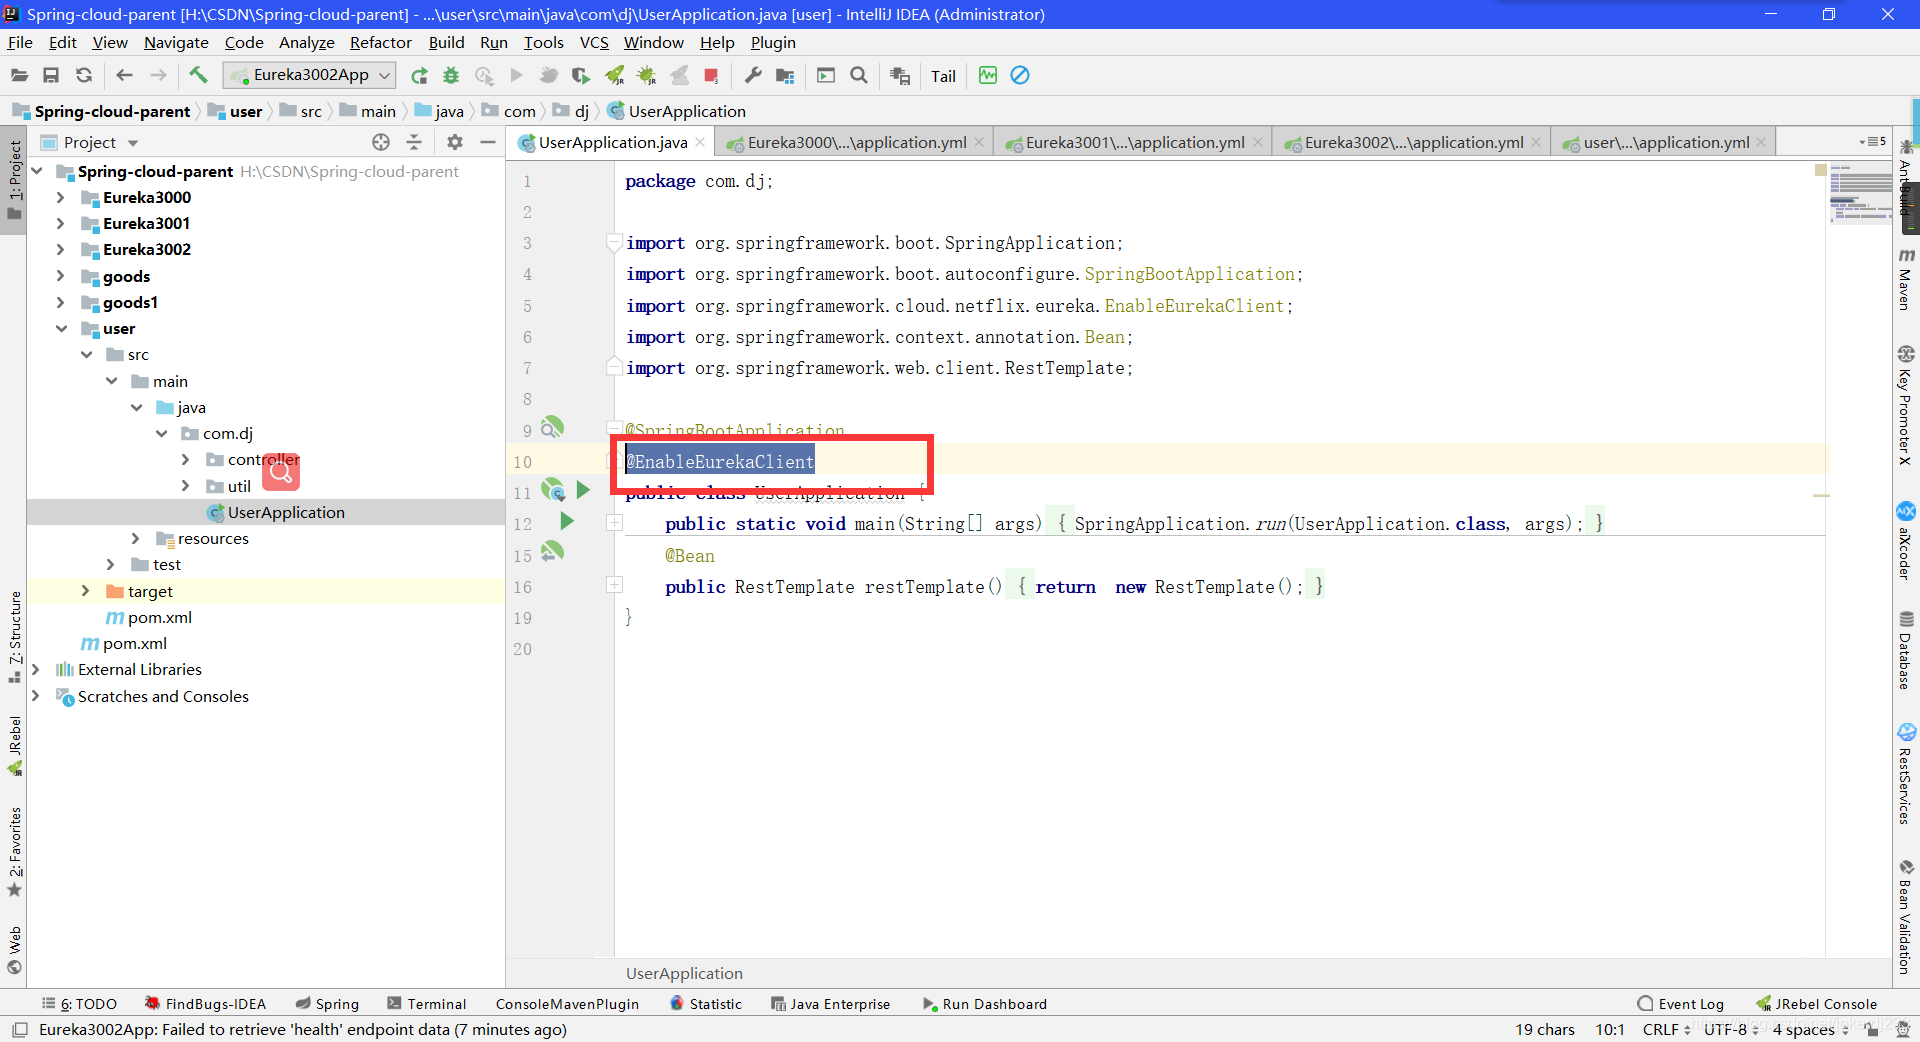Toggle the JRebel tool window
The height and width of the screenshot is (1042, 1920).
click(14, 746)
